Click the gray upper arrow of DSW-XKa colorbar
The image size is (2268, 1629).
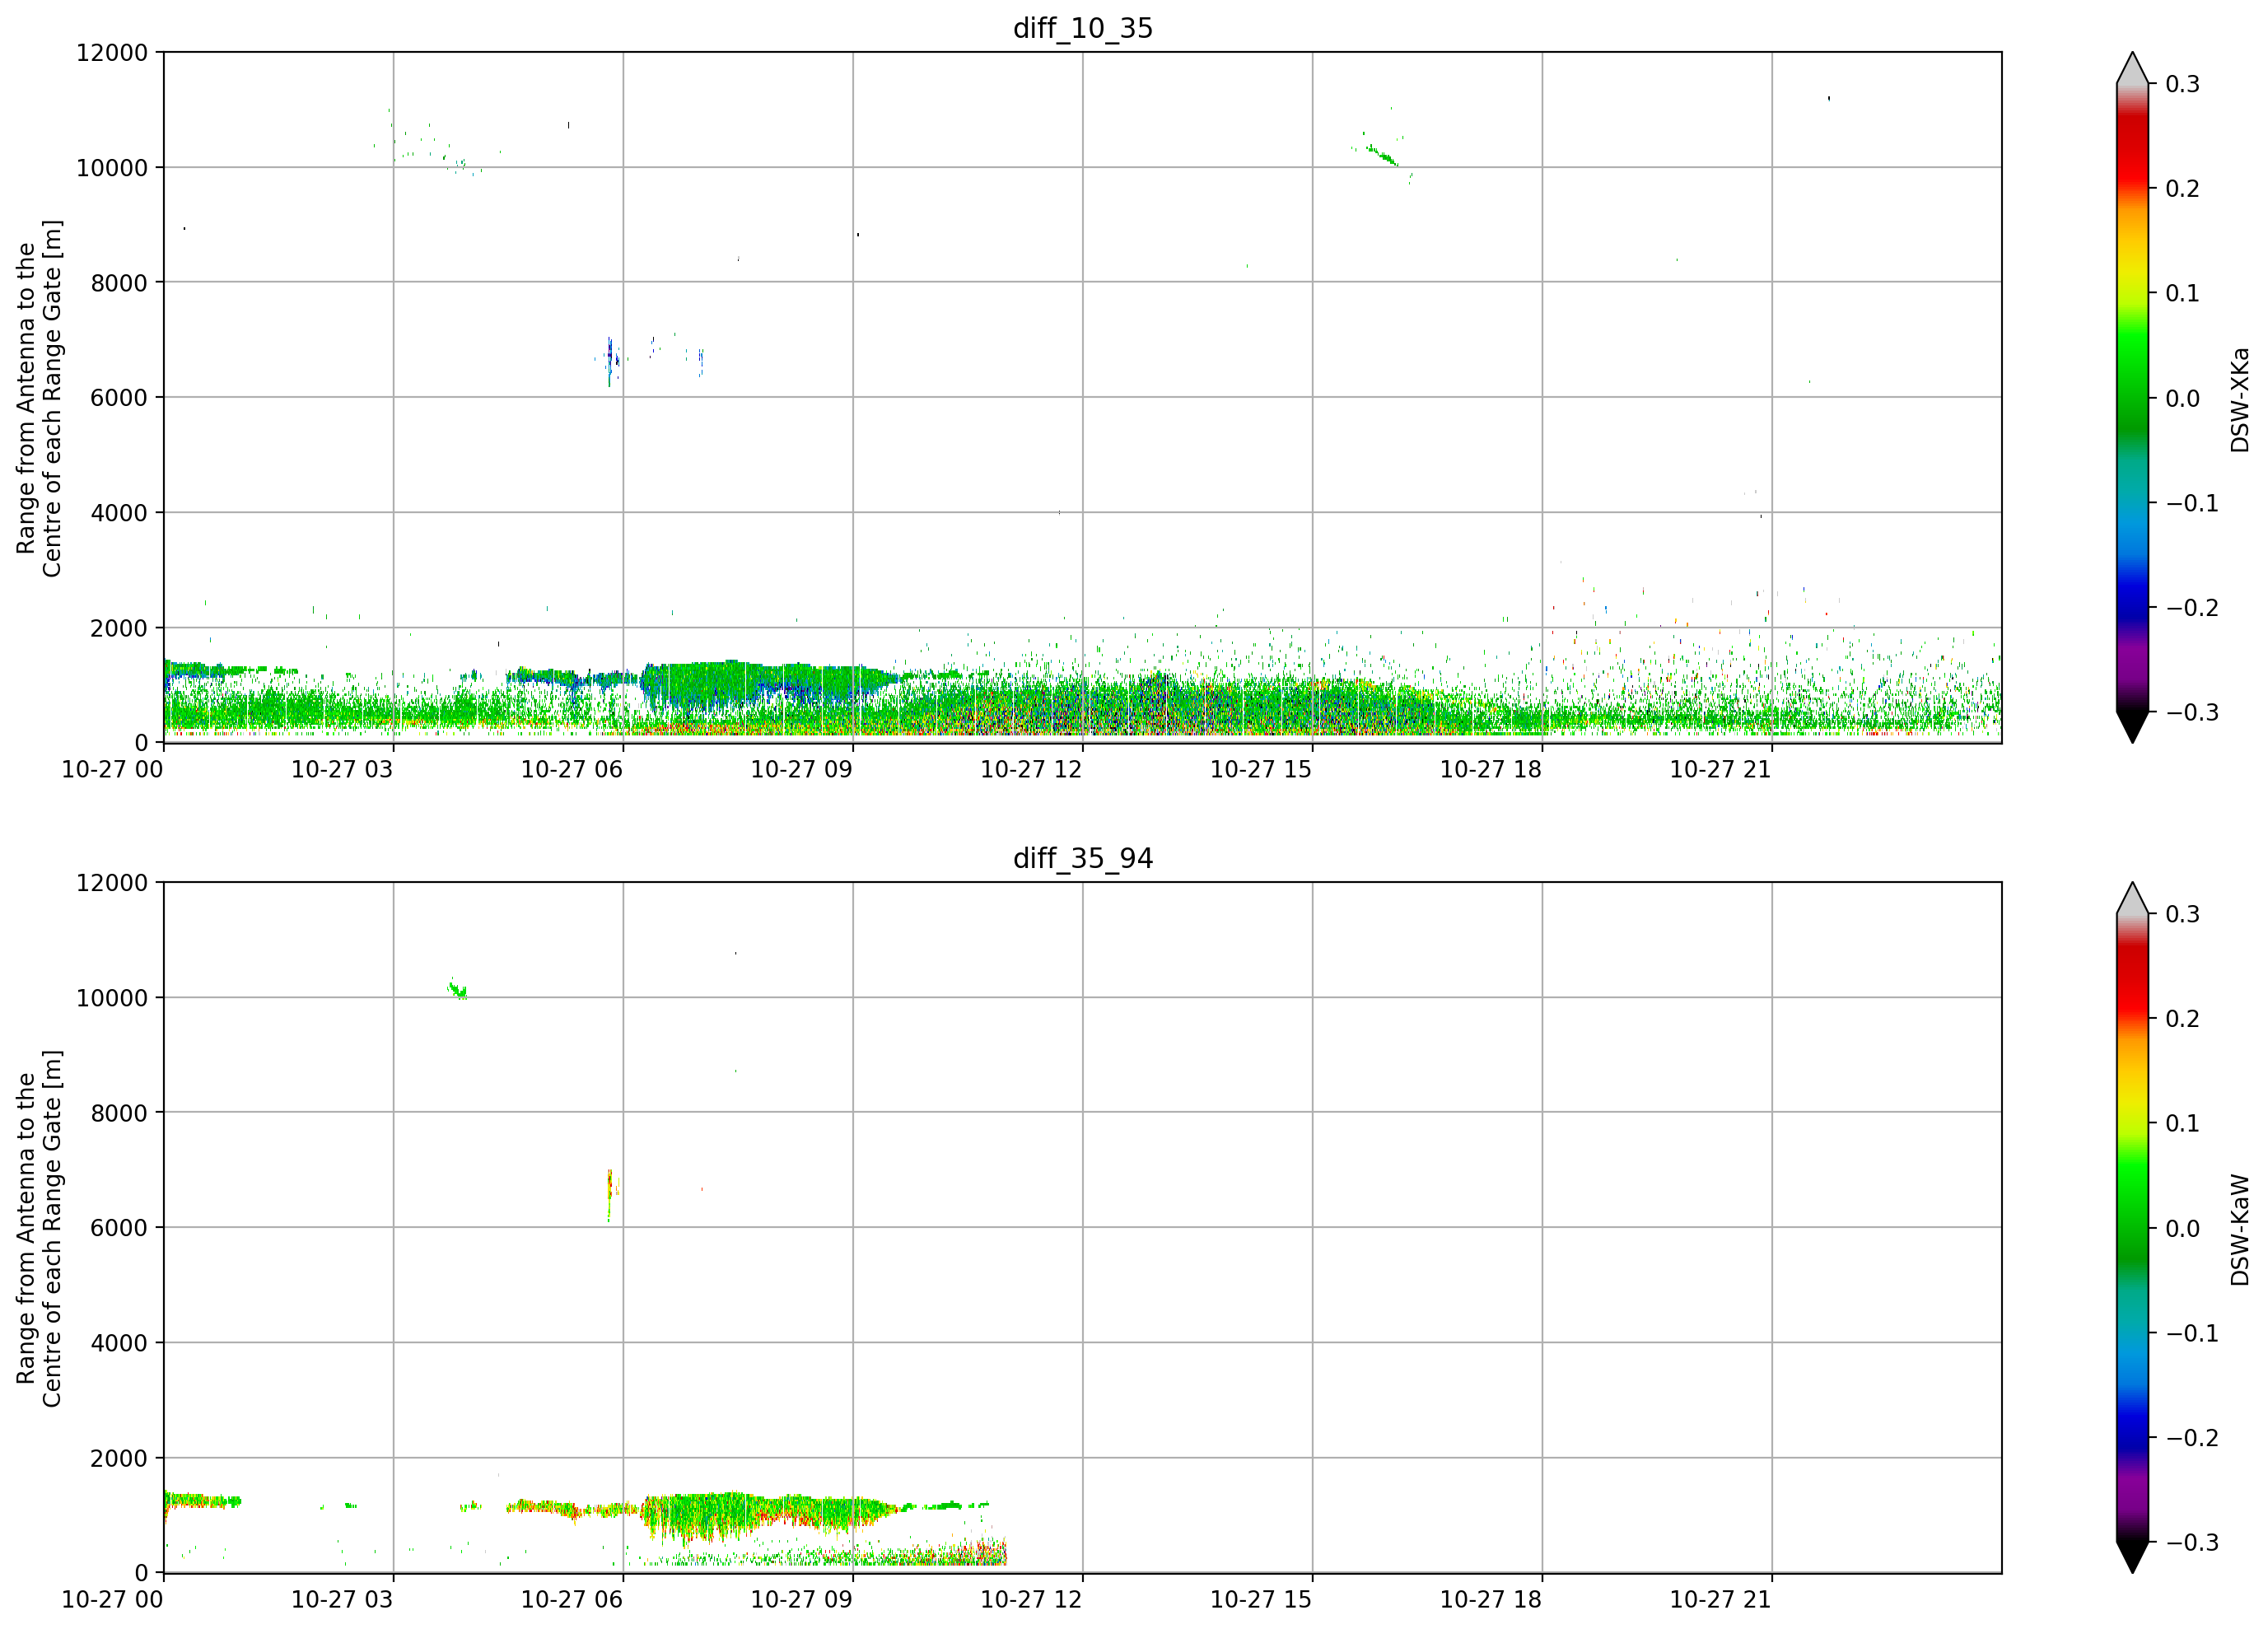coord(2132,69)
